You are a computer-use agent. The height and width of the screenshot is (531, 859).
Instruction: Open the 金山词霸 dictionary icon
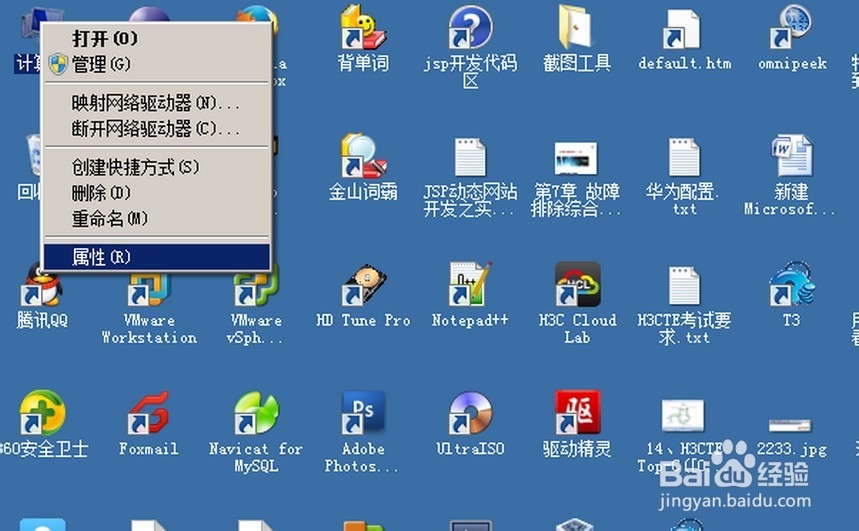point(364,156)
